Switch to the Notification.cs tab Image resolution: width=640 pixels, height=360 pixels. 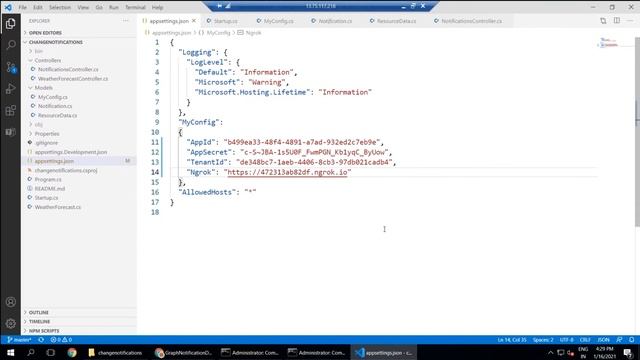(335, 21)
